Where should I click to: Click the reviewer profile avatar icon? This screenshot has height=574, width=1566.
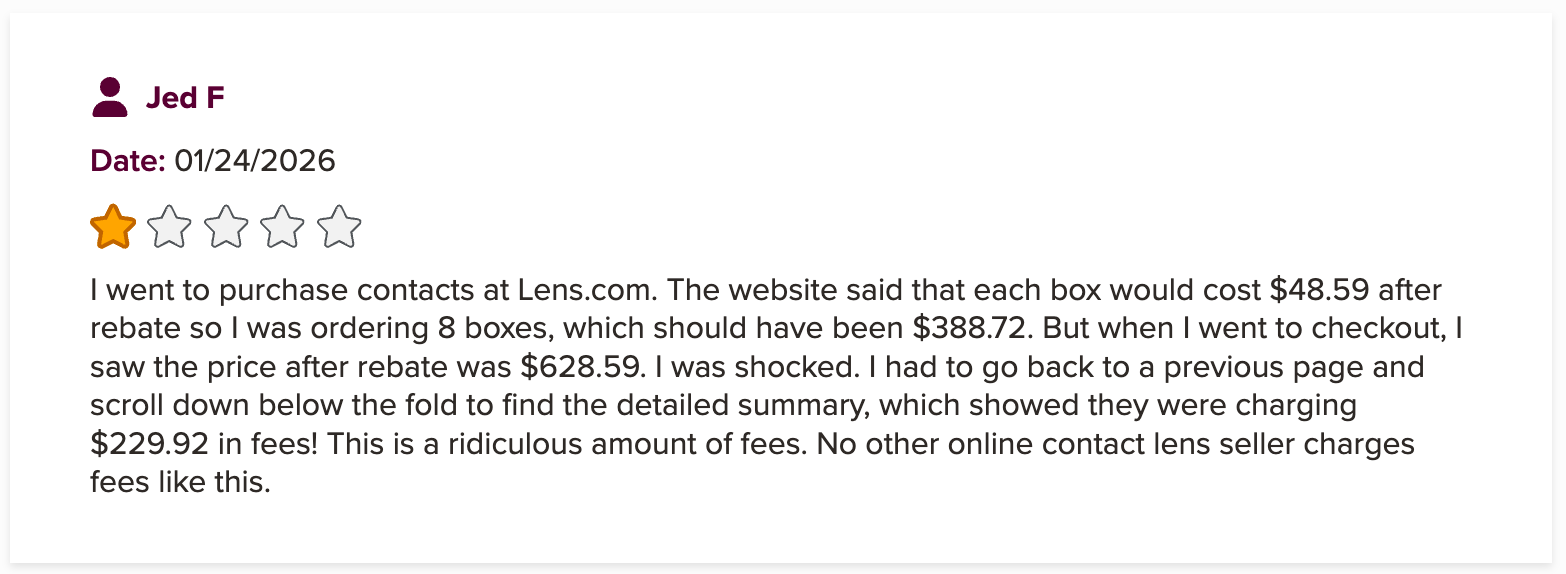pos(109,98)
